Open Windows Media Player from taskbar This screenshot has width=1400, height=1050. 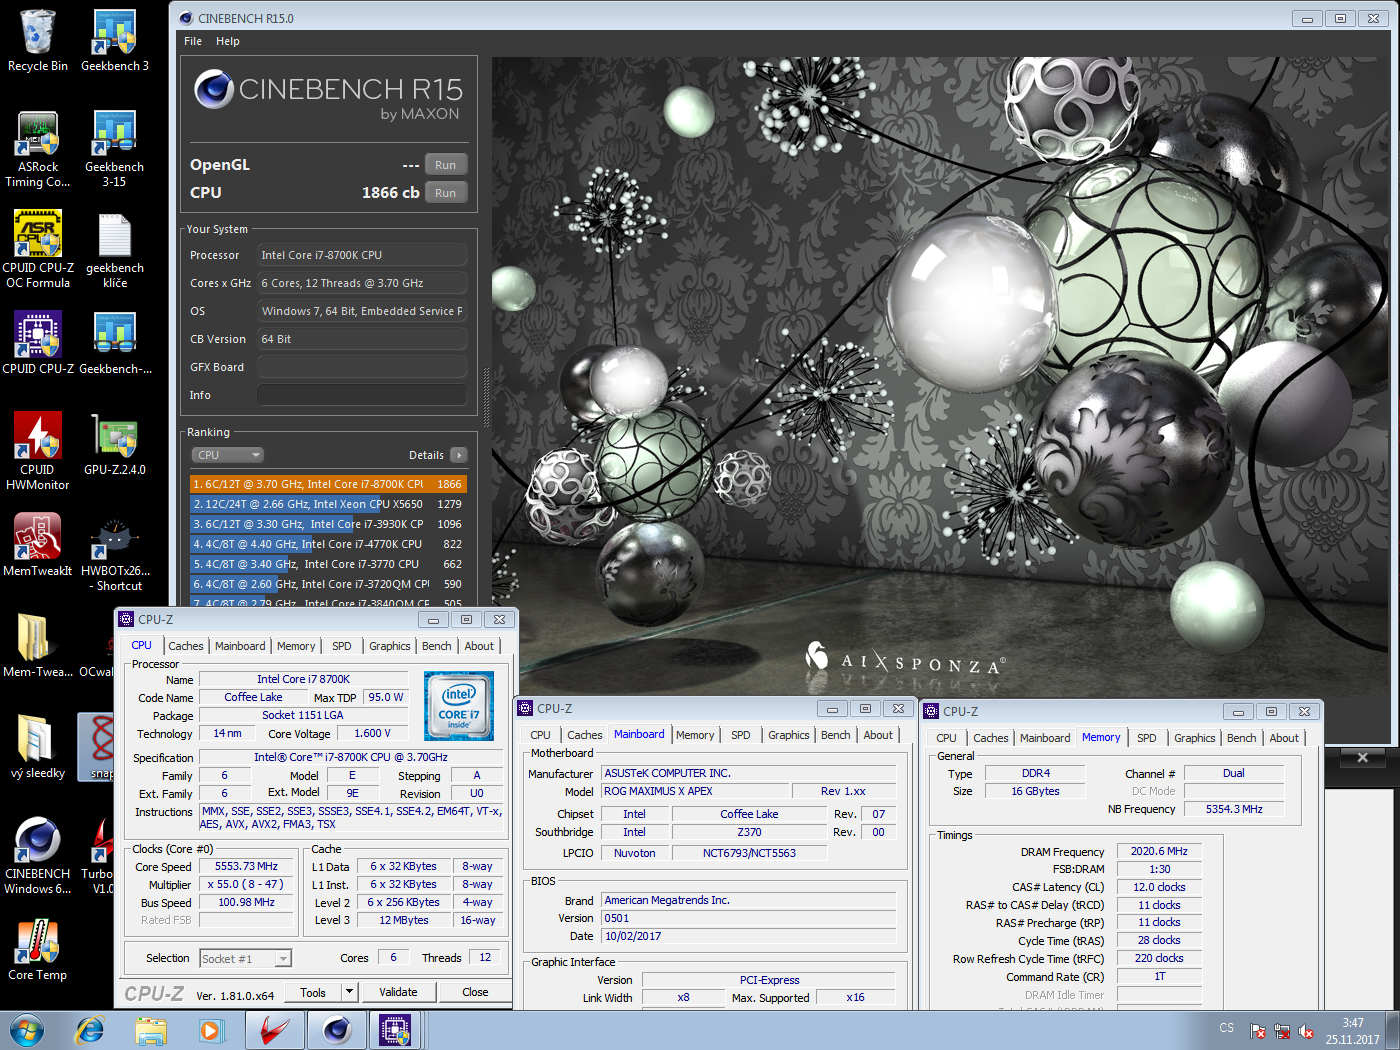[x=211, y=1029]
